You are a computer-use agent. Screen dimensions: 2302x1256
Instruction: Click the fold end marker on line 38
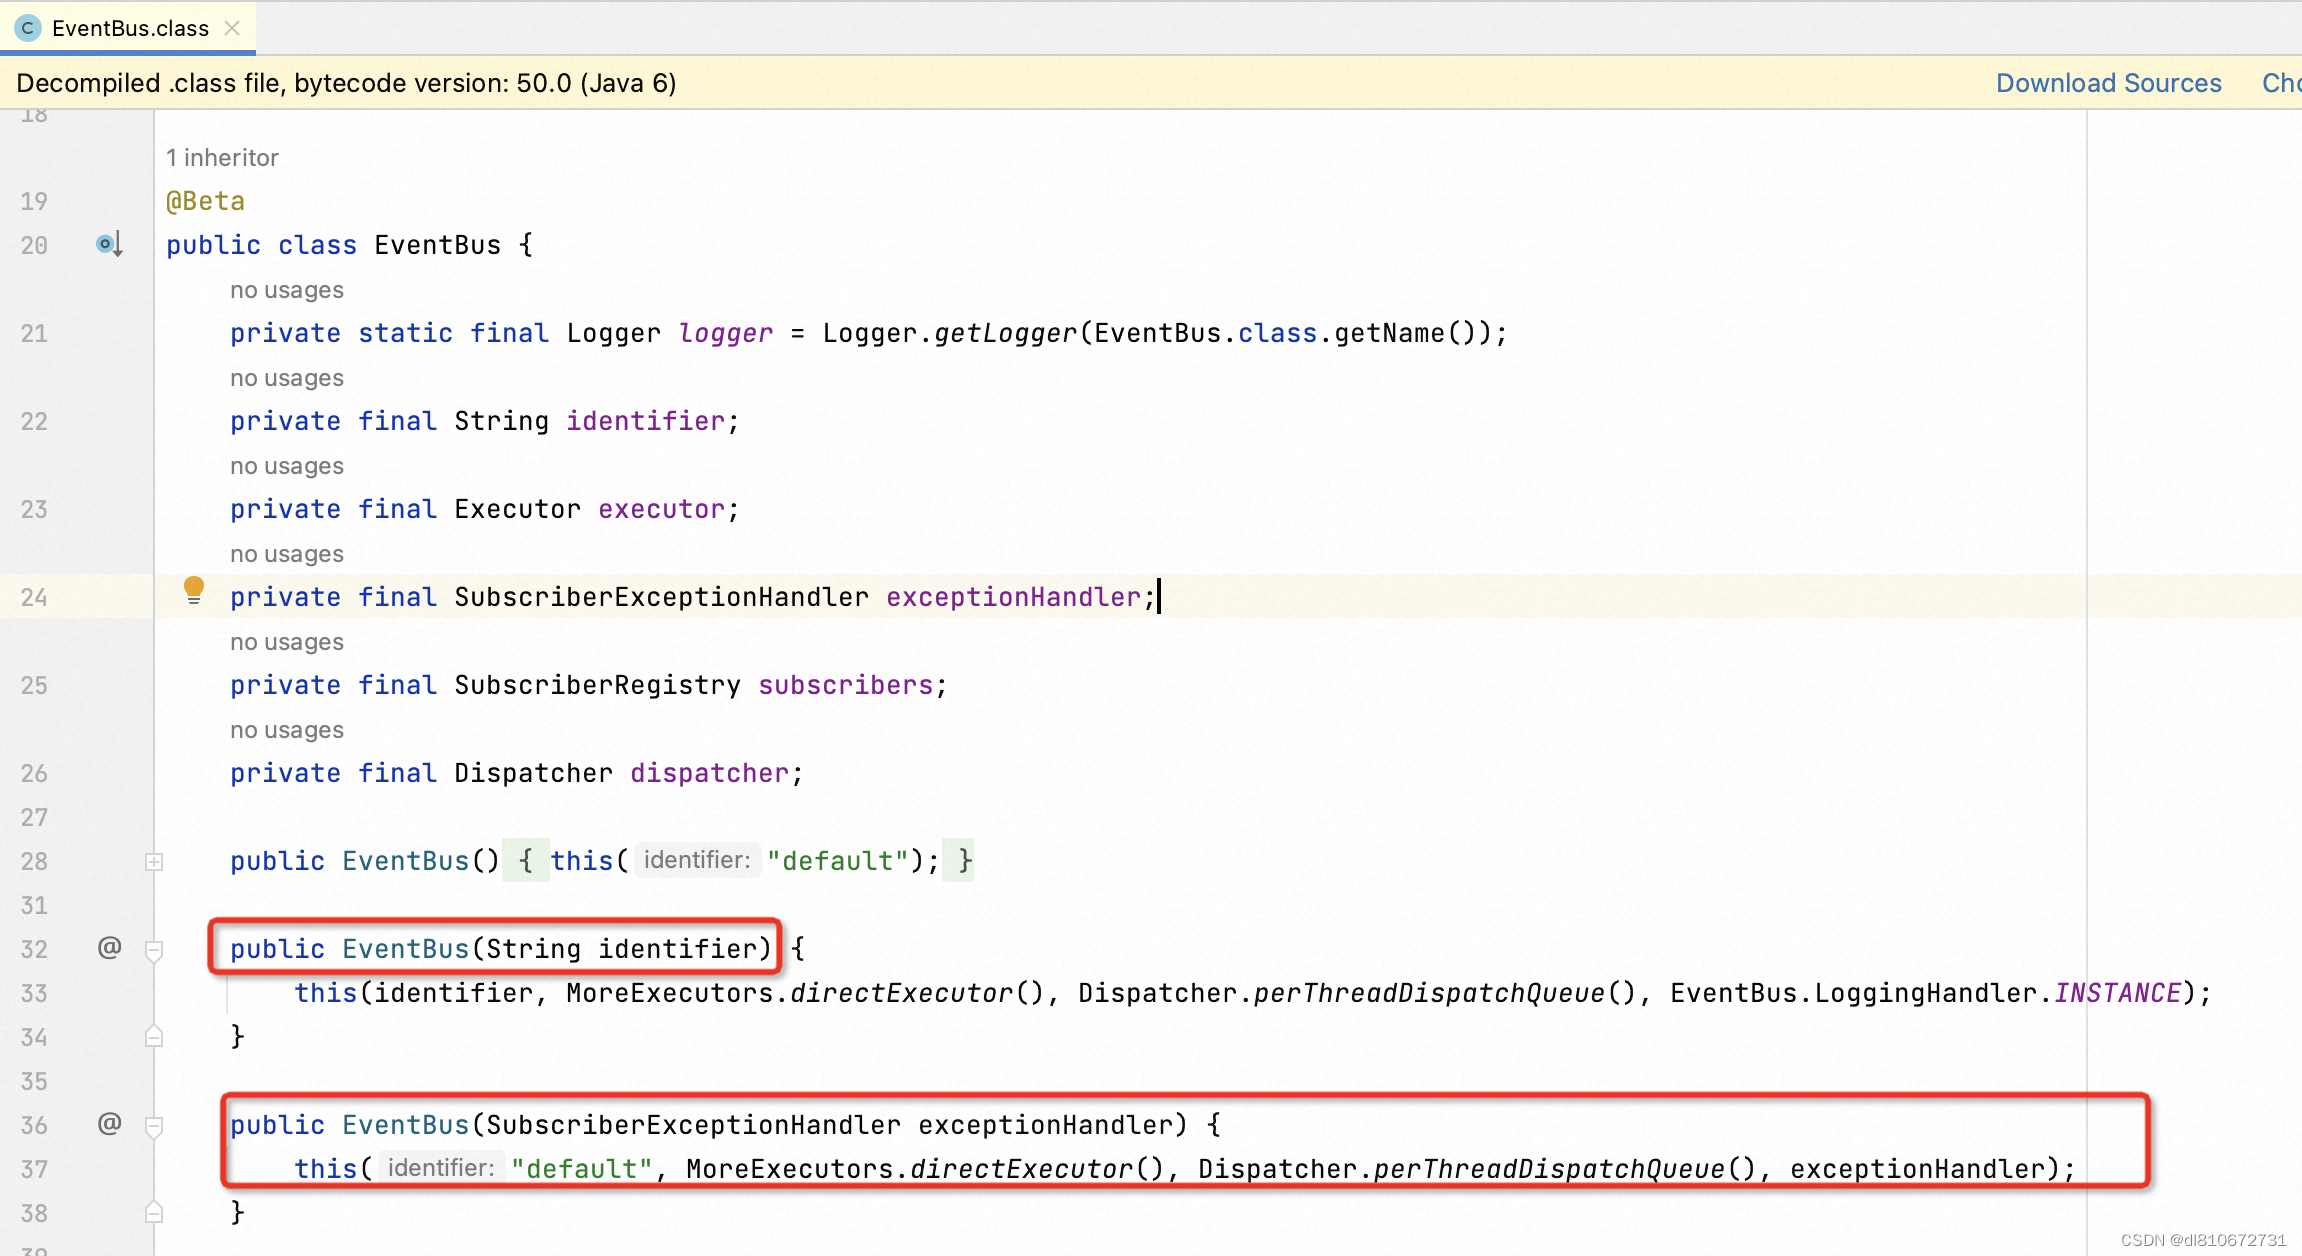(x=154, y=1213)
